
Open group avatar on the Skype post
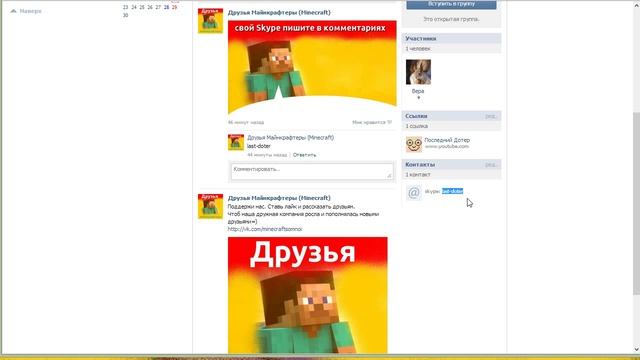click(x=210, y=21)
